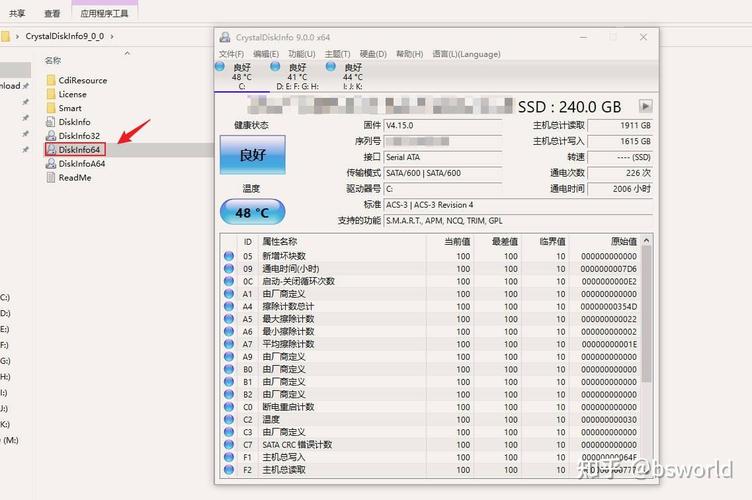
Task: Open the 文件(F) menu
Action: (231, 54)
